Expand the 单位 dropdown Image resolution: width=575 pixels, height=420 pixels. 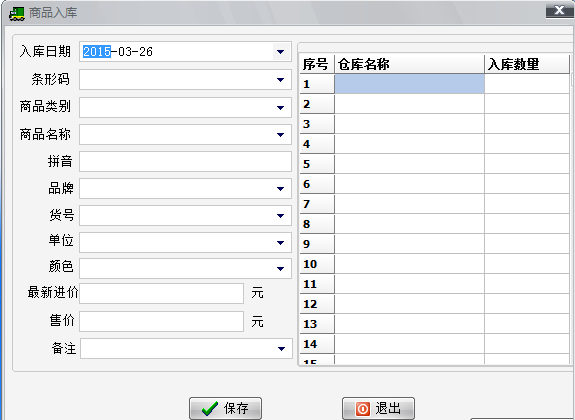281,242
